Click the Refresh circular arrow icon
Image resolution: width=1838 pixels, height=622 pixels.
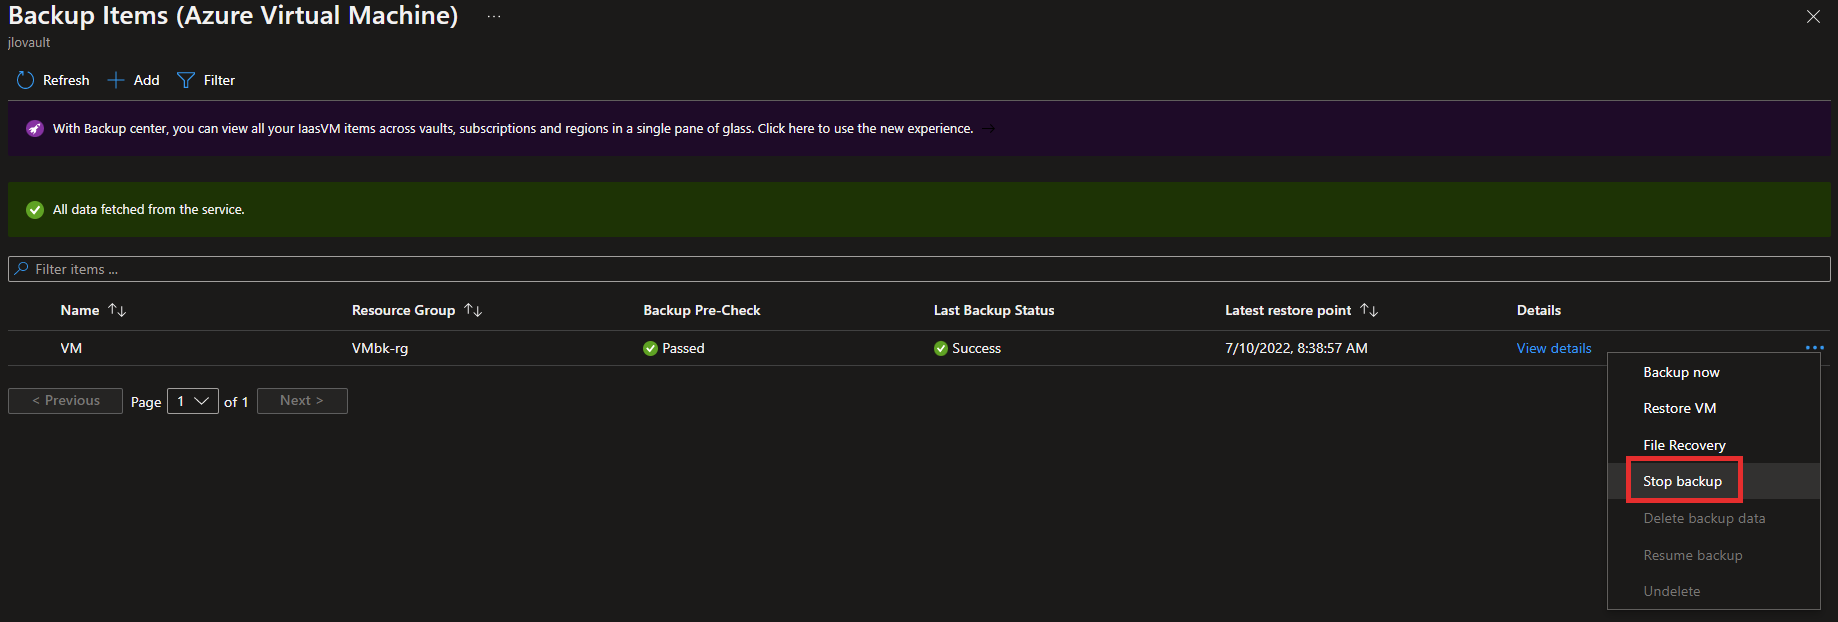click(x=25, y=80)
